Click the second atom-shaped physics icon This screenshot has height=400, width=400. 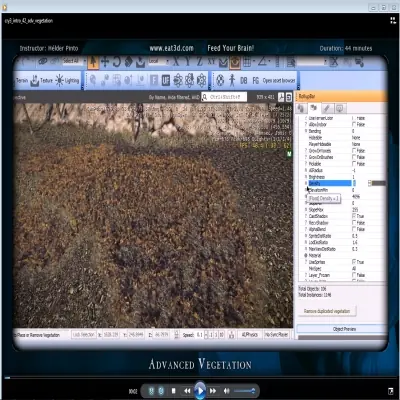pyautogui.click(x=190, y=80)
